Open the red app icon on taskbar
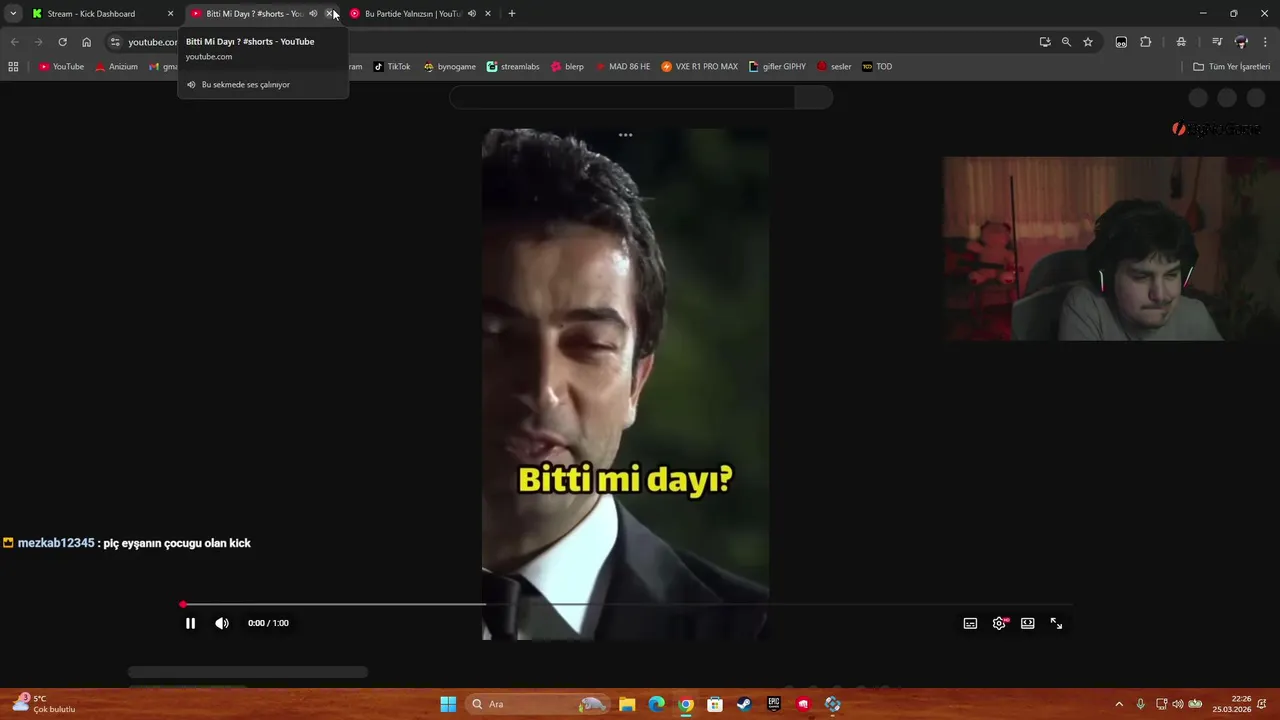 803,704
